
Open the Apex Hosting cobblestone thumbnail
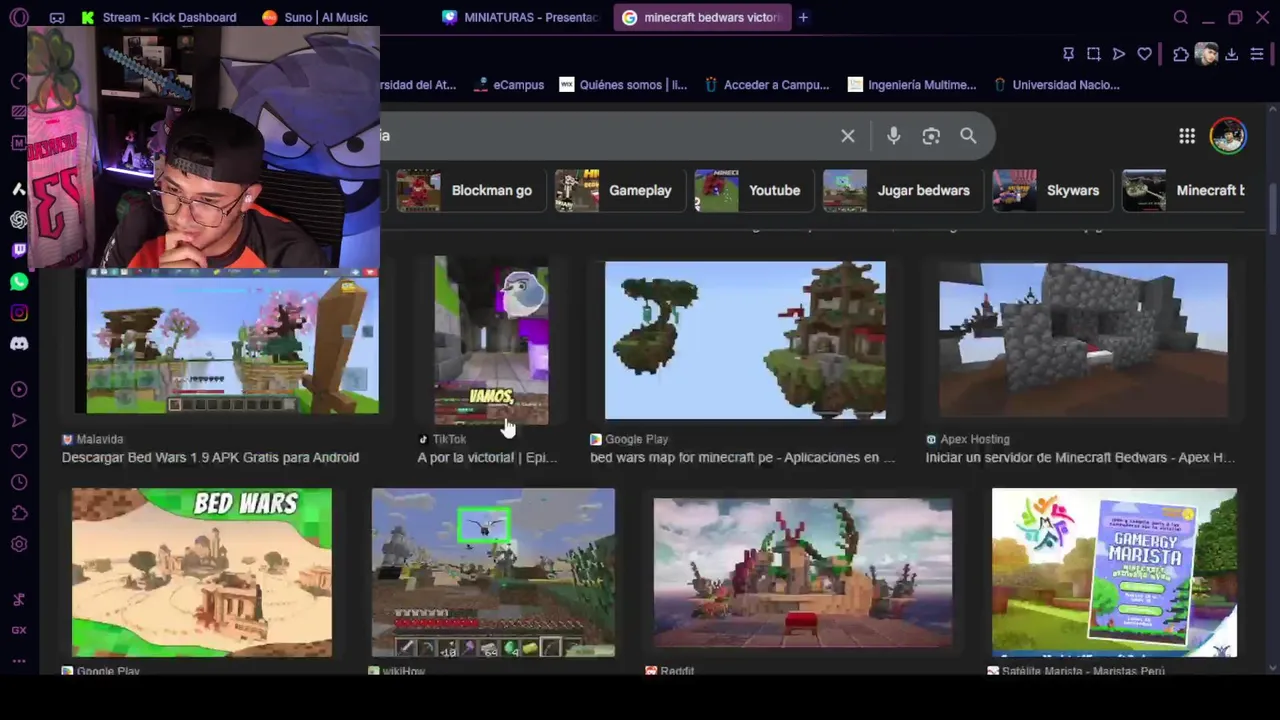pyautogui.click(x=1083, y=340)
